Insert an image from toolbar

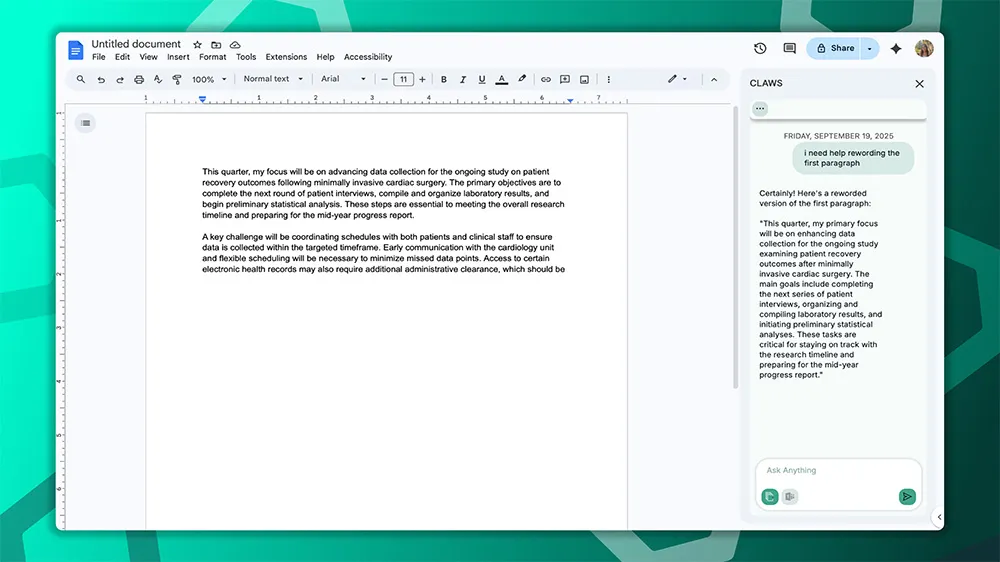[584, 80]
